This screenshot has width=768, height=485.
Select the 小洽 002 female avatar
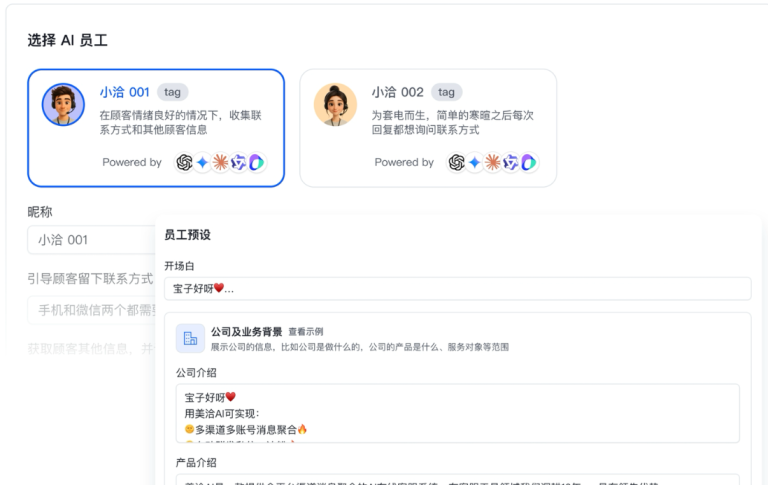336,104
